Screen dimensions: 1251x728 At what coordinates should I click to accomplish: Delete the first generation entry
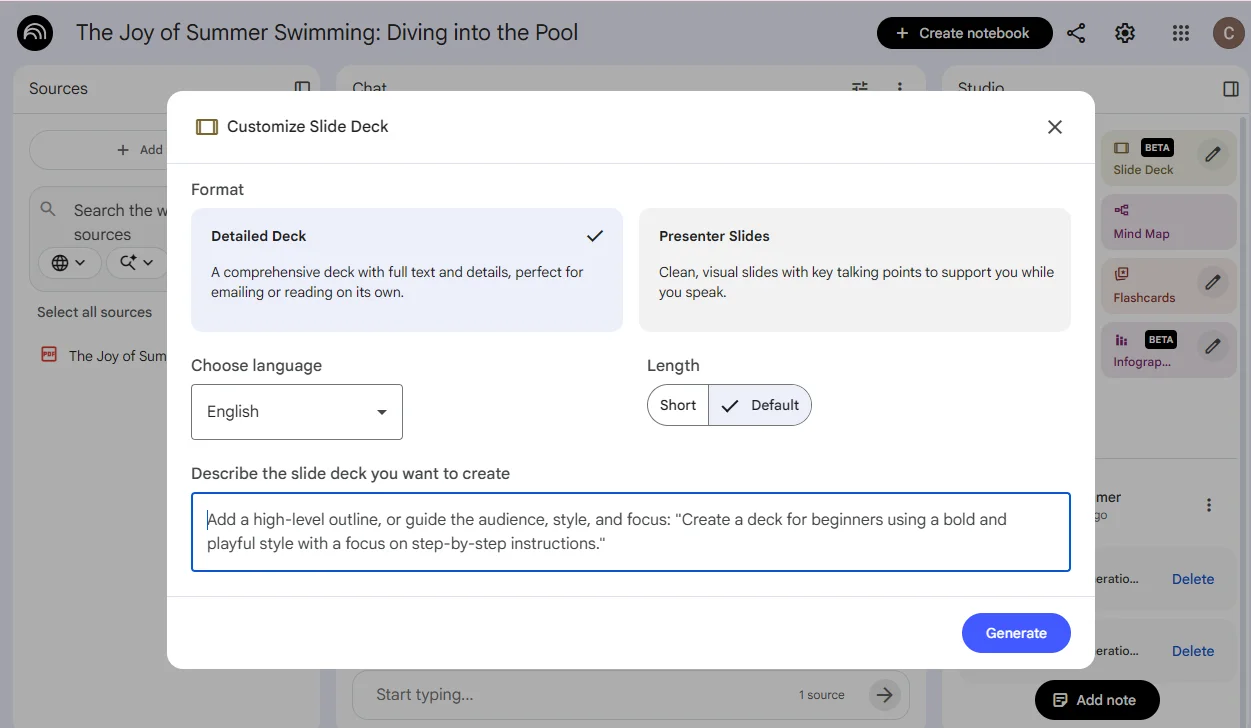[x=1192, y=579]
